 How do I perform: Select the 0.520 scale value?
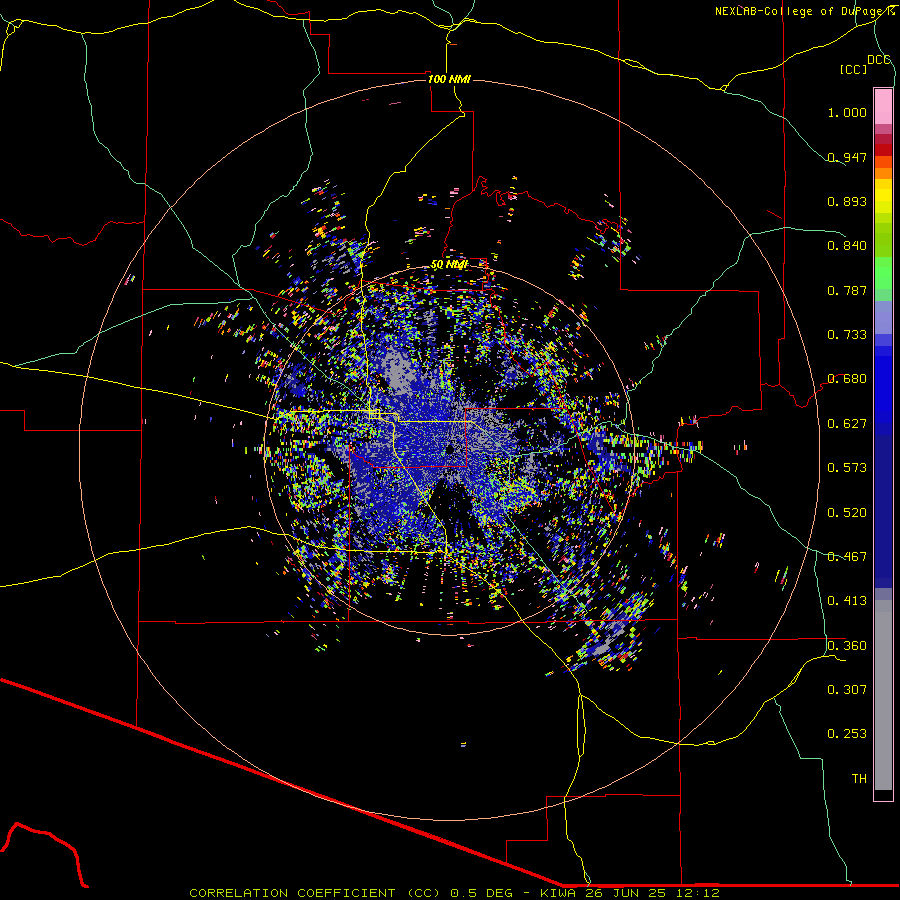(x=847, y=513)
